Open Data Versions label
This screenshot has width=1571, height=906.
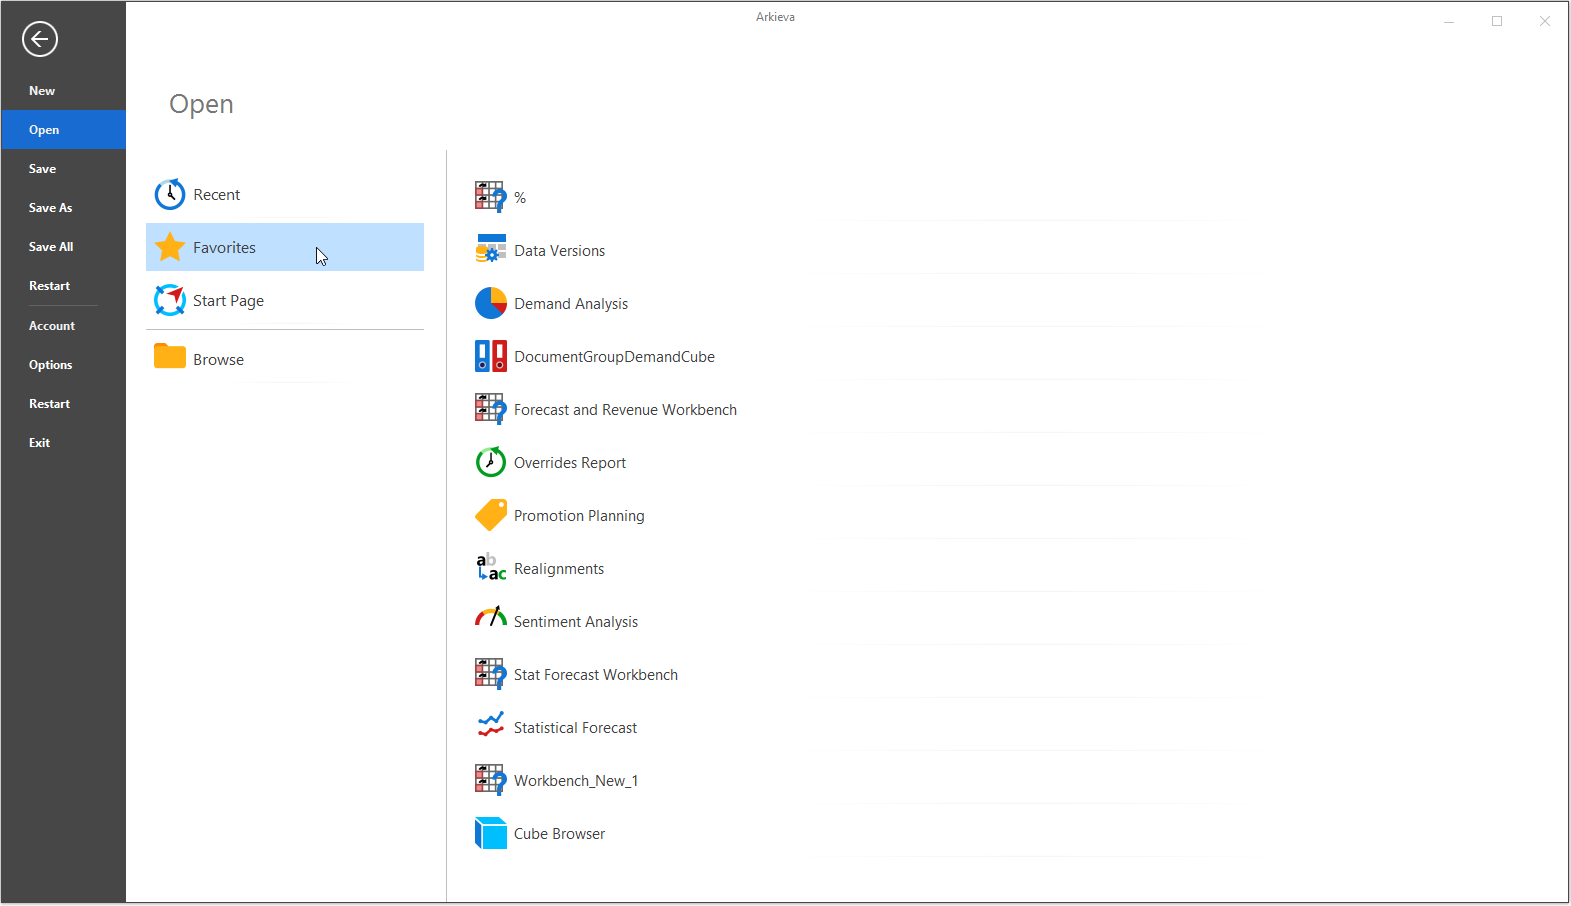(x=559, y=251)
